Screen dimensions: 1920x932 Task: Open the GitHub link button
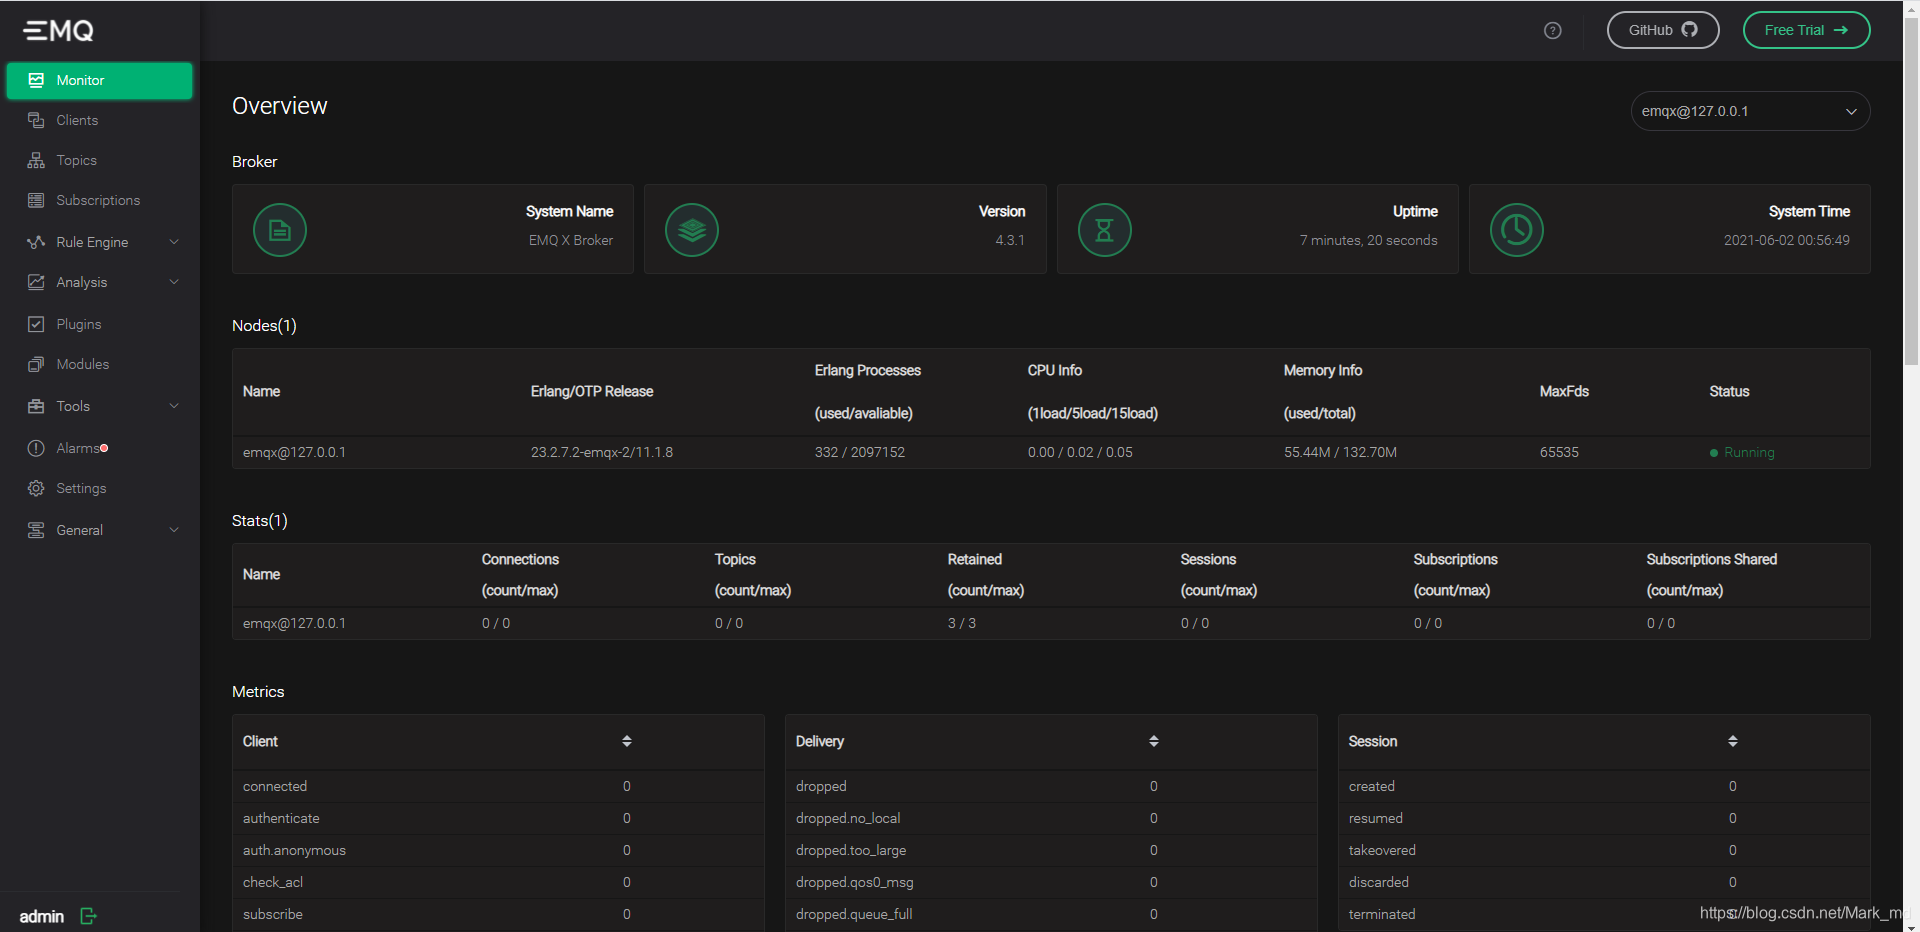(x=1663, y=30)
